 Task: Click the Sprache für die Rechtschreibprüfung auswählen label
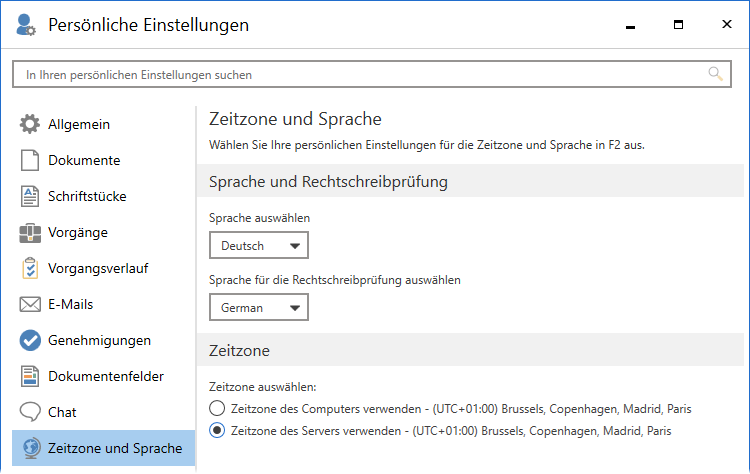pyautogui.click(x=335, y=280)
